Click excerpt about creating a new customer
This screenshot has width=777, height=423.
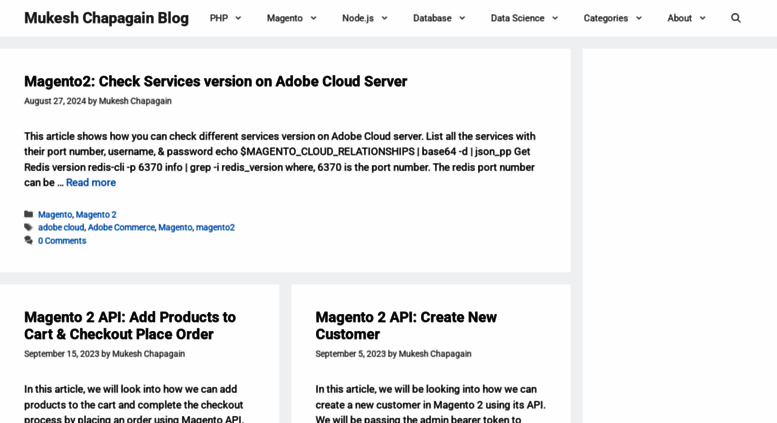[x=431, y=404]
